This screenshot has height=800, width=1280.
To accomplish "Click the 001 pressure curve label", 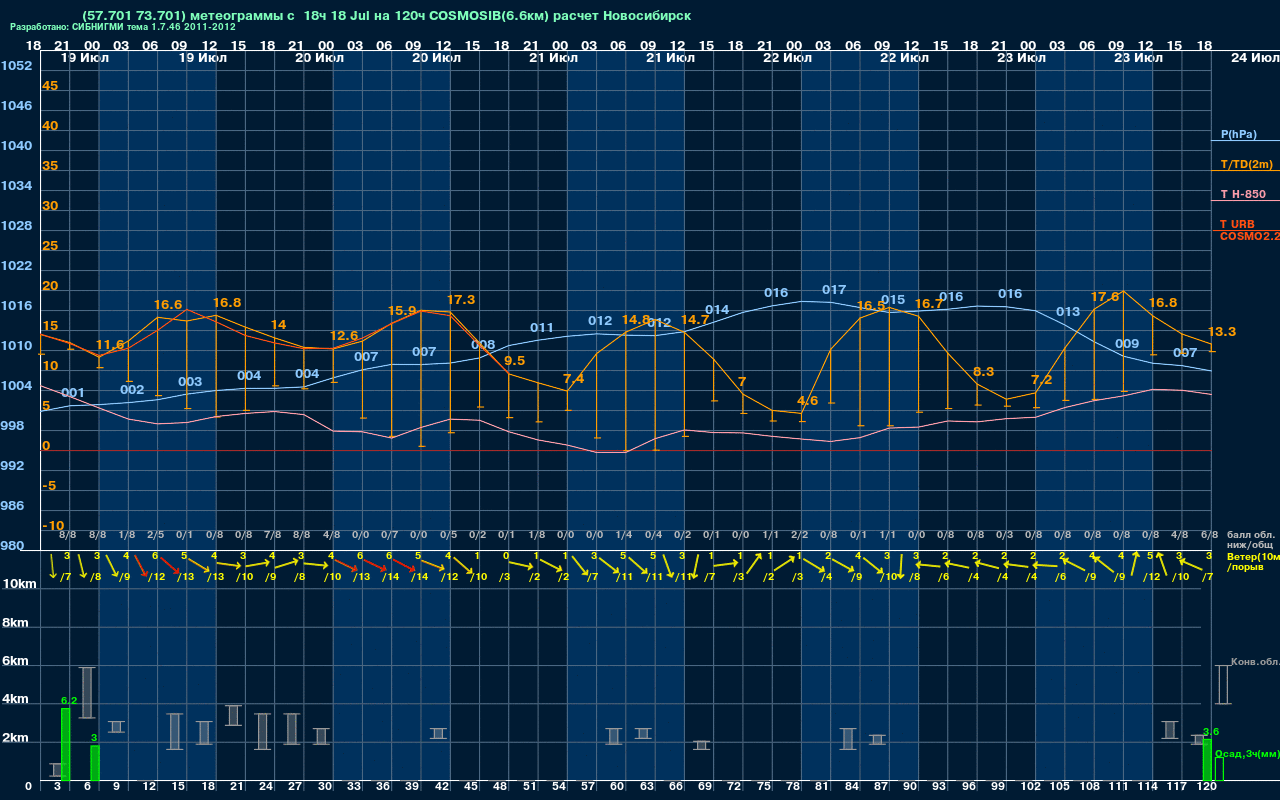I will (73, 393).
